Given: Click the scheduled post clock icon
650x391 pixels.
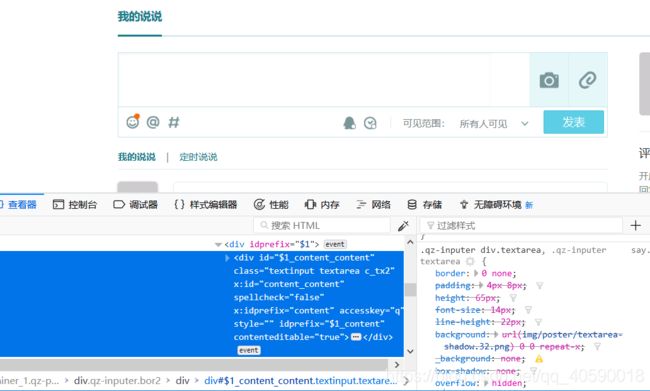Looking at the screenshot, I should point(370,123).
